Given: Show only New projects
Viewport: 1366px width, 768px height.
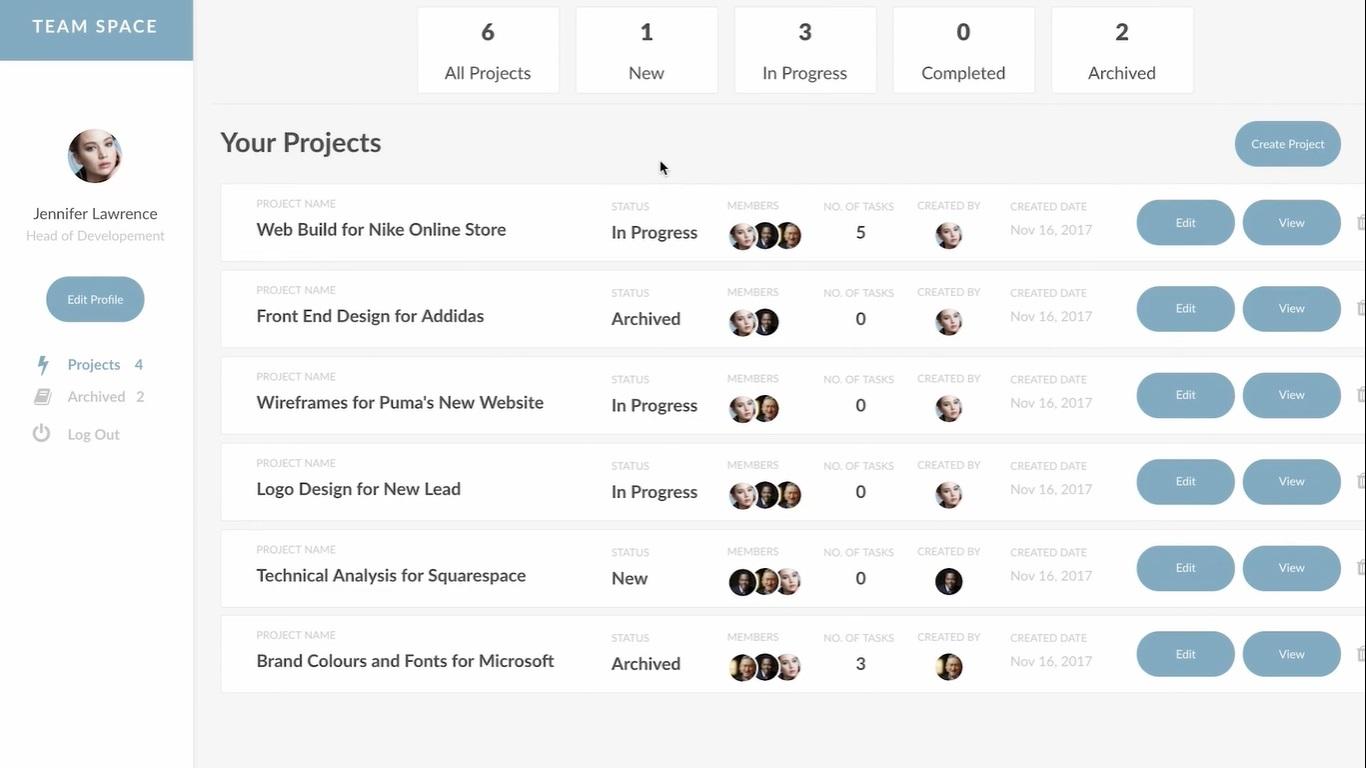Looking at the screenshot, I should click(x=646, y=49).
